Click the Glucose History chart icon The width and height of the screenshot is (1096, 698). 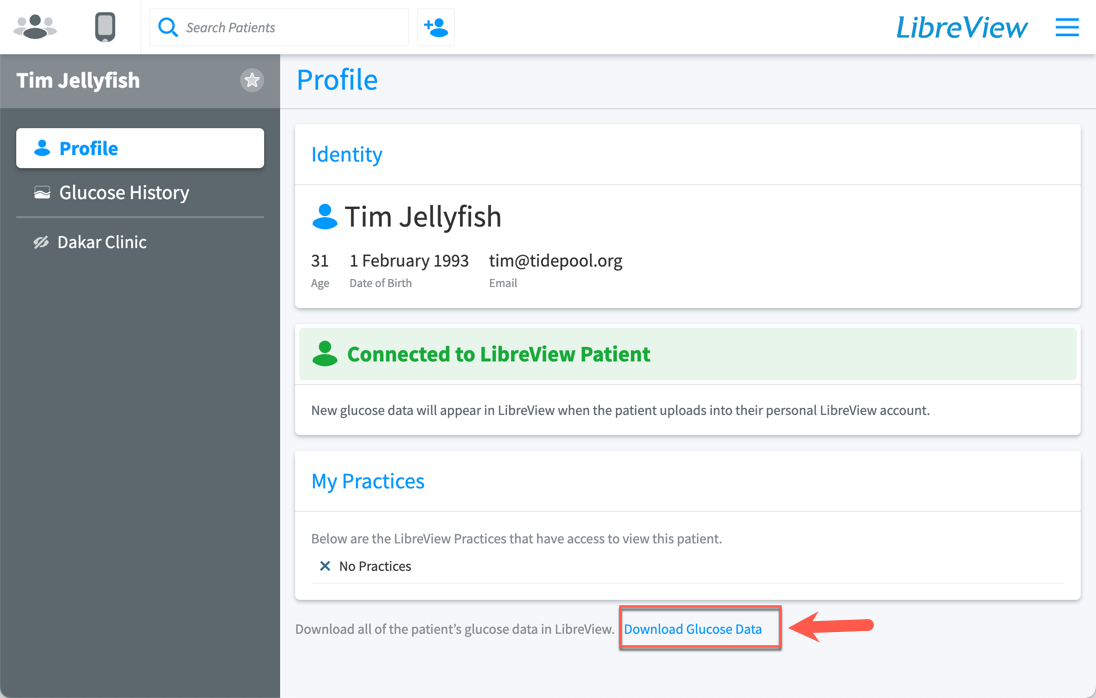coord(42,193)
